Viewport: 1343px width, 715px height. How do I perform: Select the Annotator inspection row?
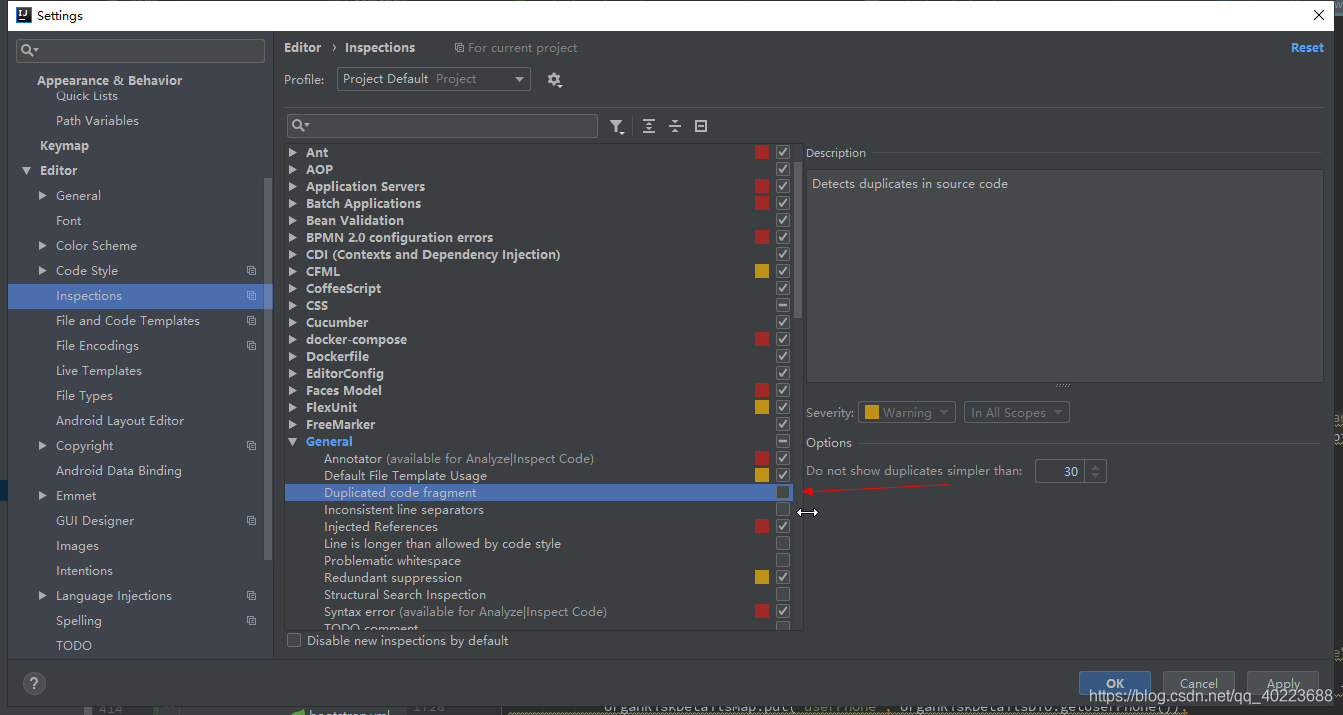[537, 458]
